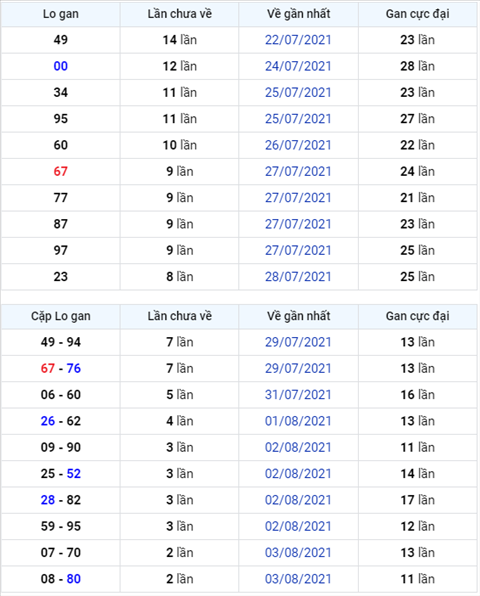The image size is (480, 596).
Task: Select the pair 49 - 94
Action: pyautogui.click(x=61, y=342)
